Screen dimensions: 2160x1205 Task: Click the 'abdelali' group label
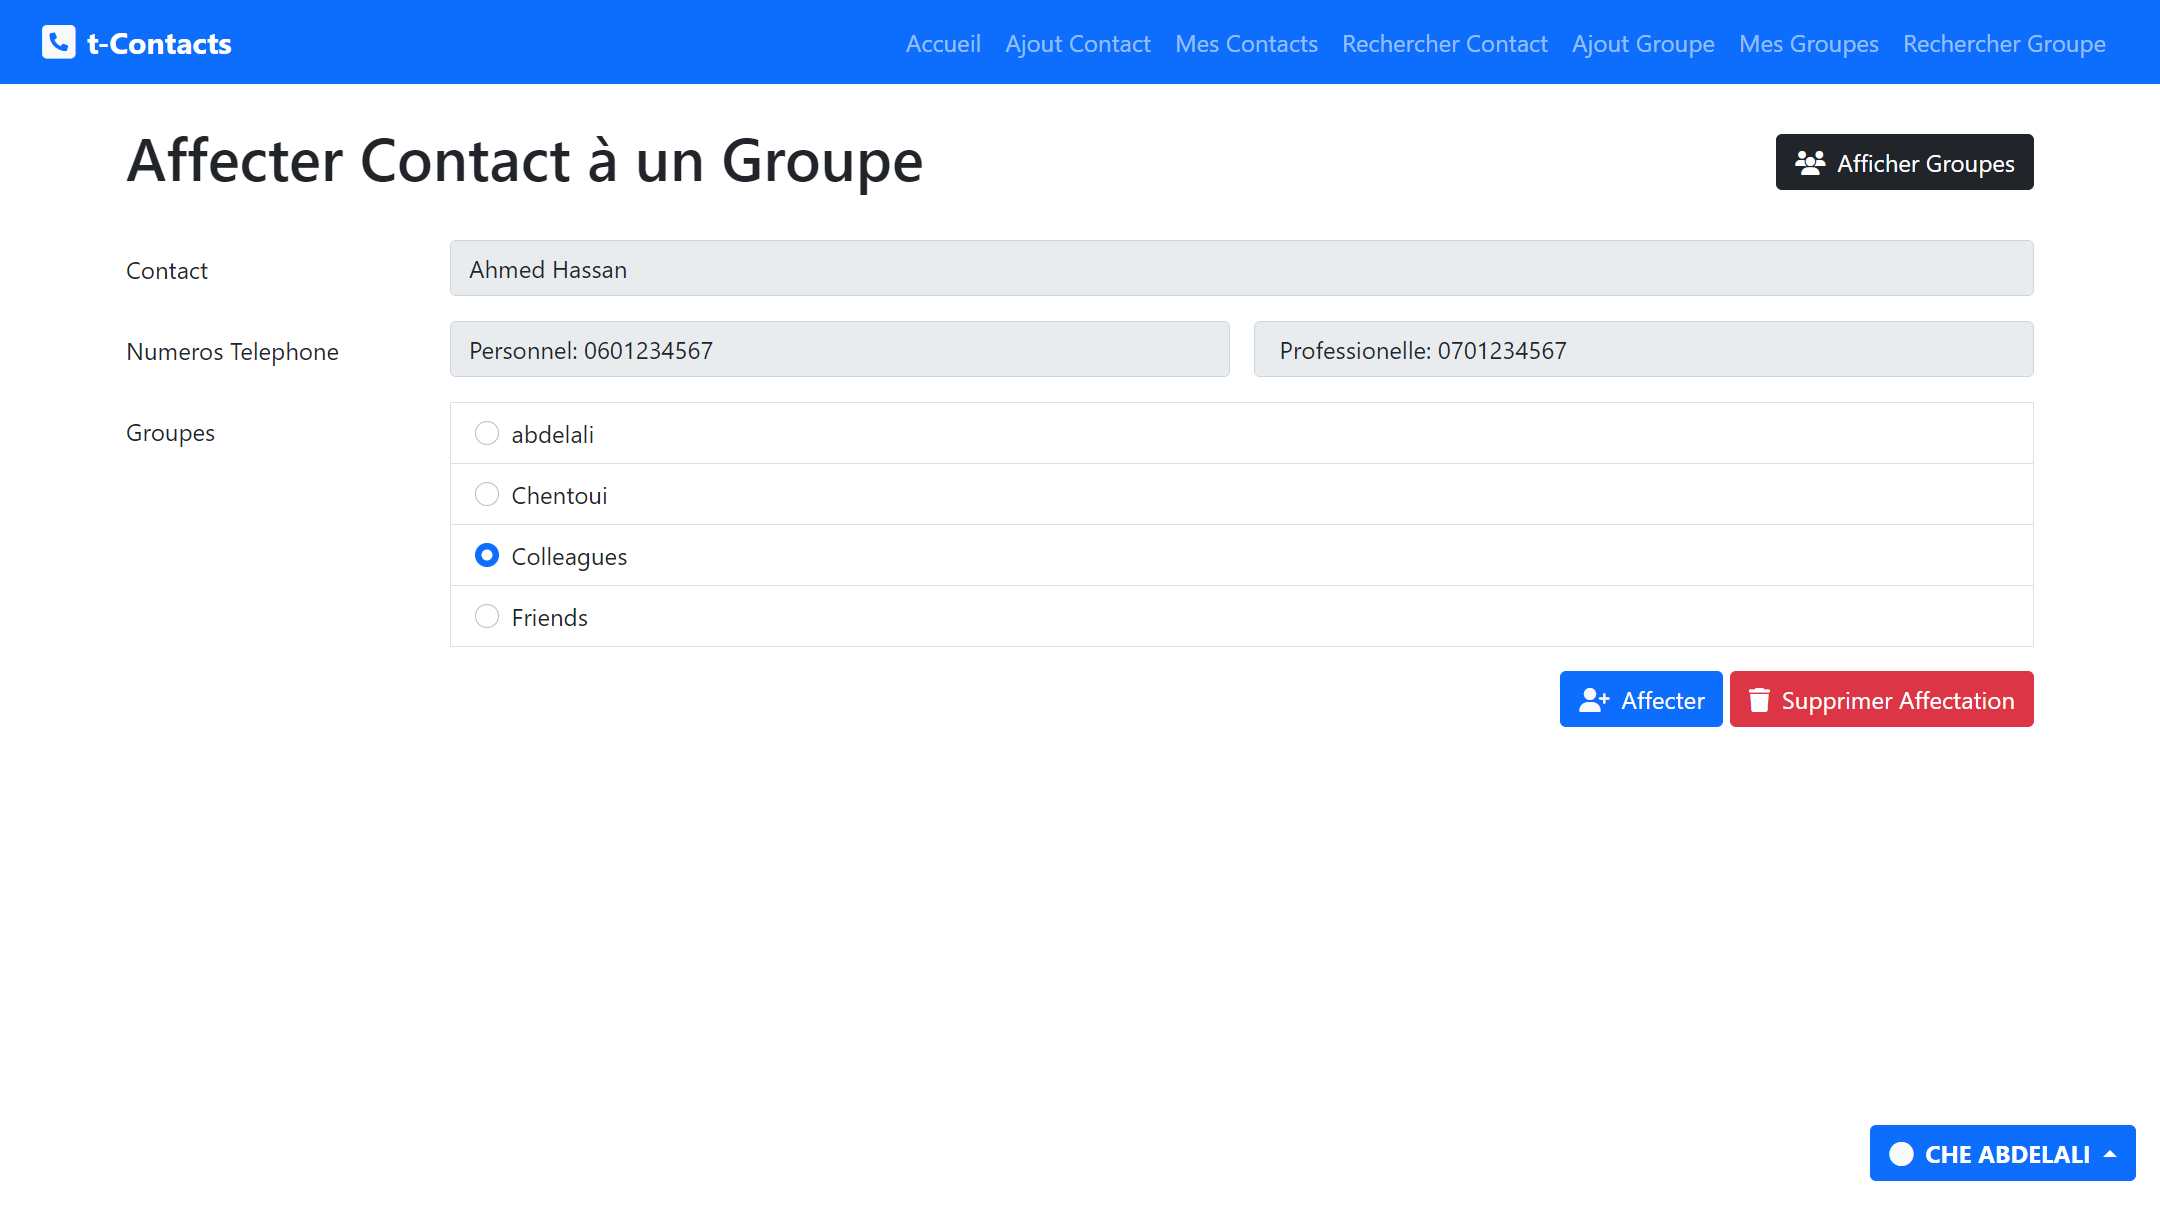point(552,434)
